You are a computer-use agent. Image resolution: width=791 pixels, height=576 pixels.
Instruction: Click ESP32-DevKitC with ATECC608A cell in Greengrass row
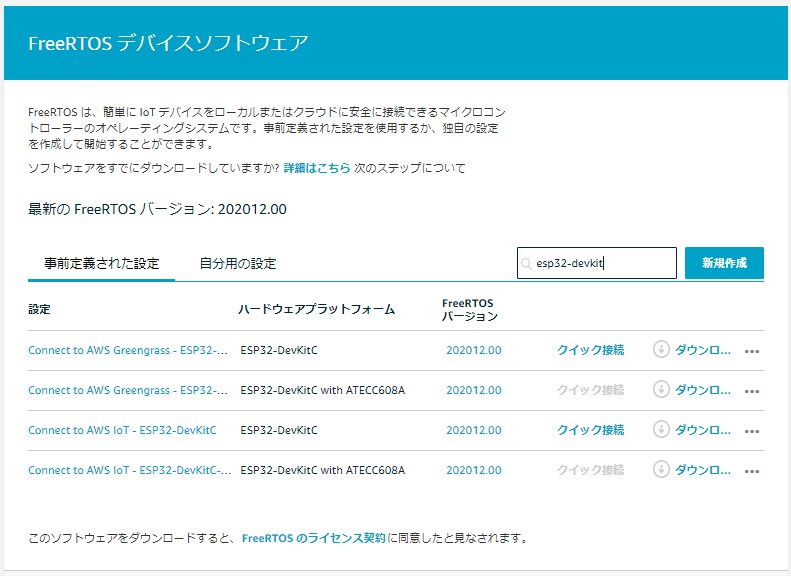(322, 390)
